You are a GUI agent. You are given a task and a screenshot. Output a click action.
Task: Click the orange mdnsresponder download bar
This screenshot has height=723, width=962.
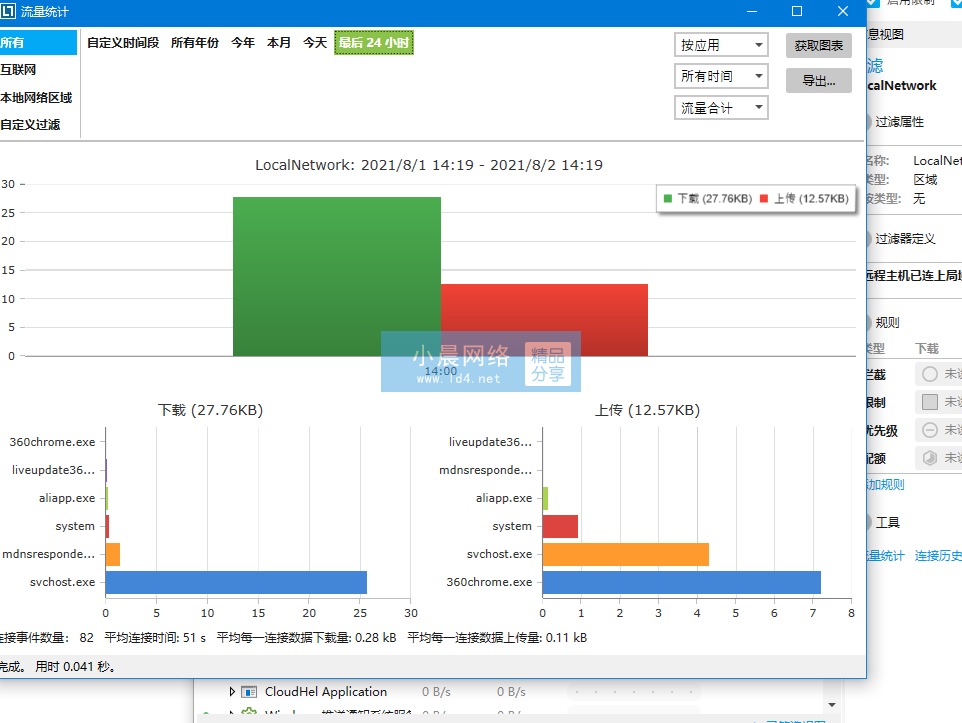(x=113, y=554)
